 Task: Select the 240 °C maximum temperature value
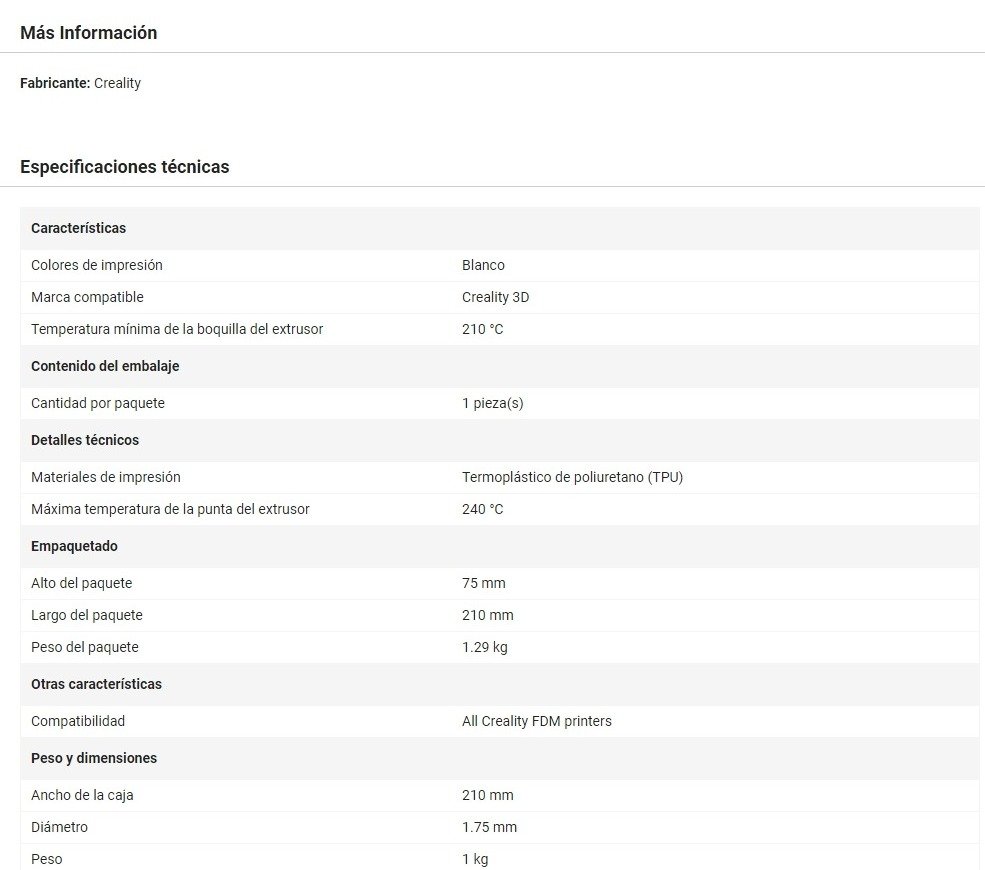tap(482, 509)
